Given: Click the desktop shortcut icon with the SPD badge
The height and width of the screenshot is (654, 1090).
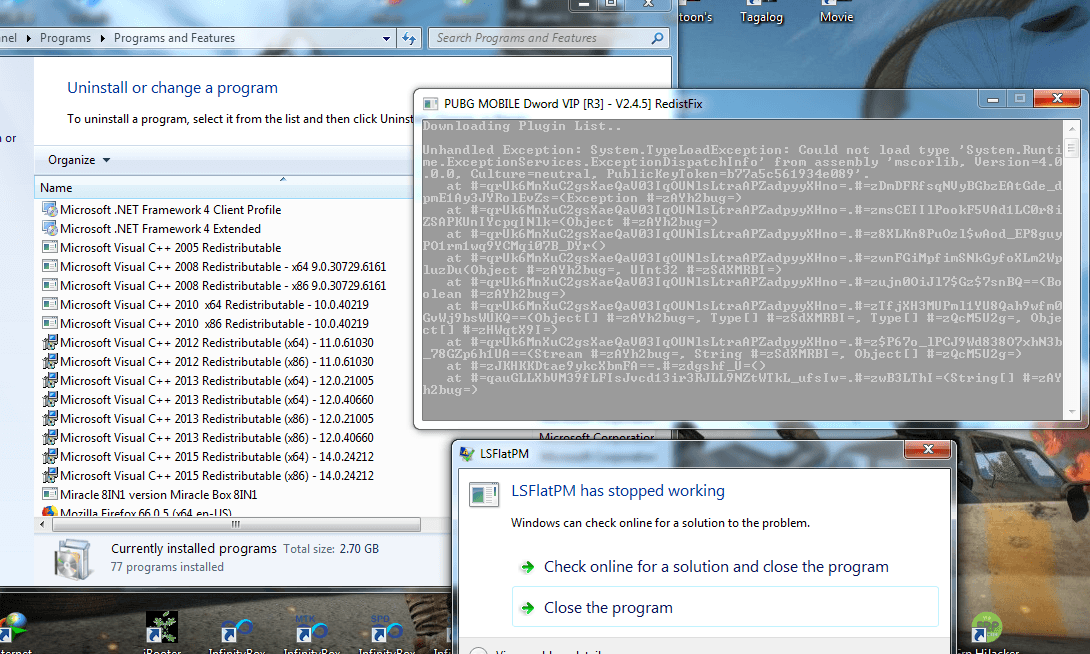Looking at the screenshot, I should (x=387, y=630).
